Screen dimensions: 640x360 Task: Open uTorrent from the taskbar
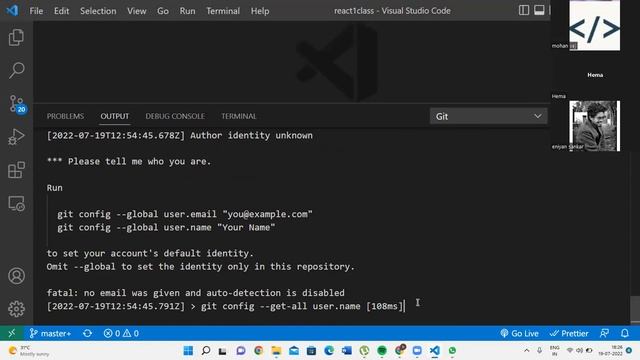click(x=364, y=351)
